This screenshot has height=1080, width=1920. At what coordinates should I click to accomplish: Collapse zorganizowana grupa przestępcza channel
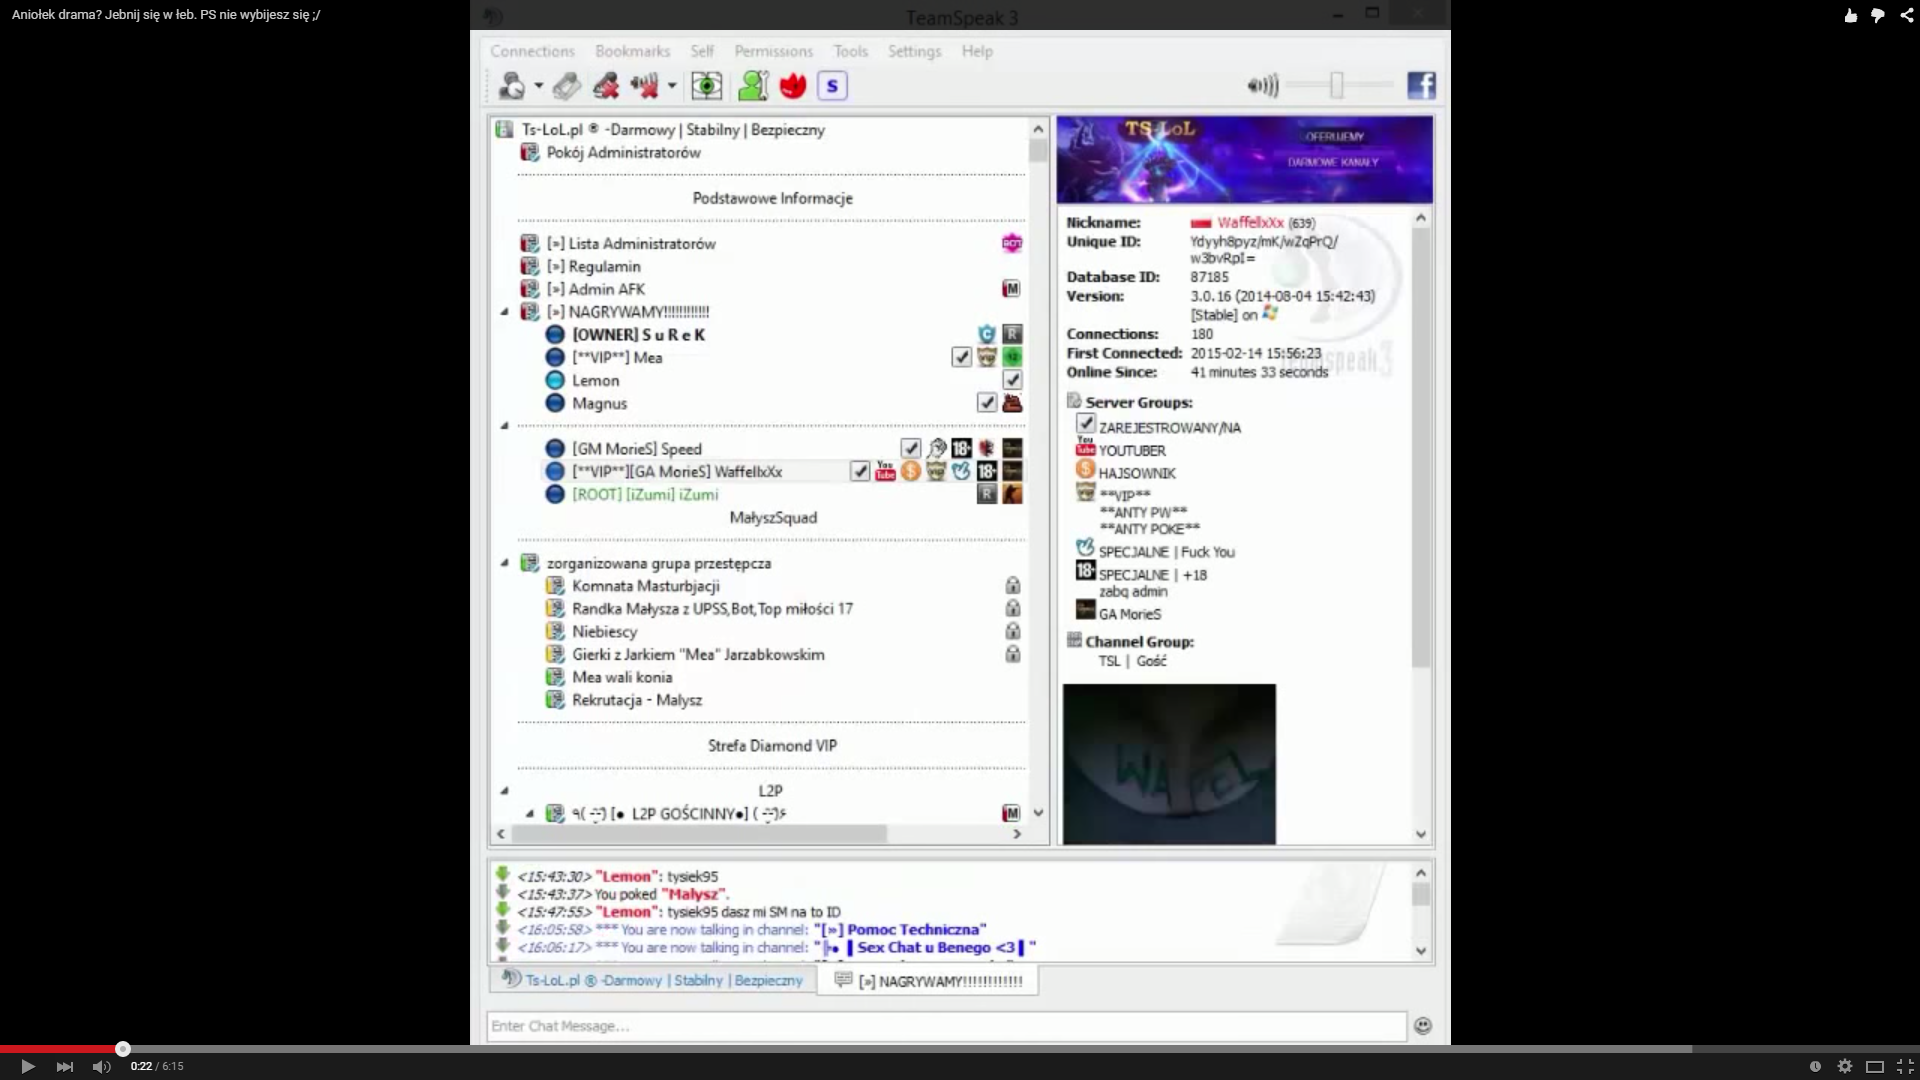click(x=504, y=563)
